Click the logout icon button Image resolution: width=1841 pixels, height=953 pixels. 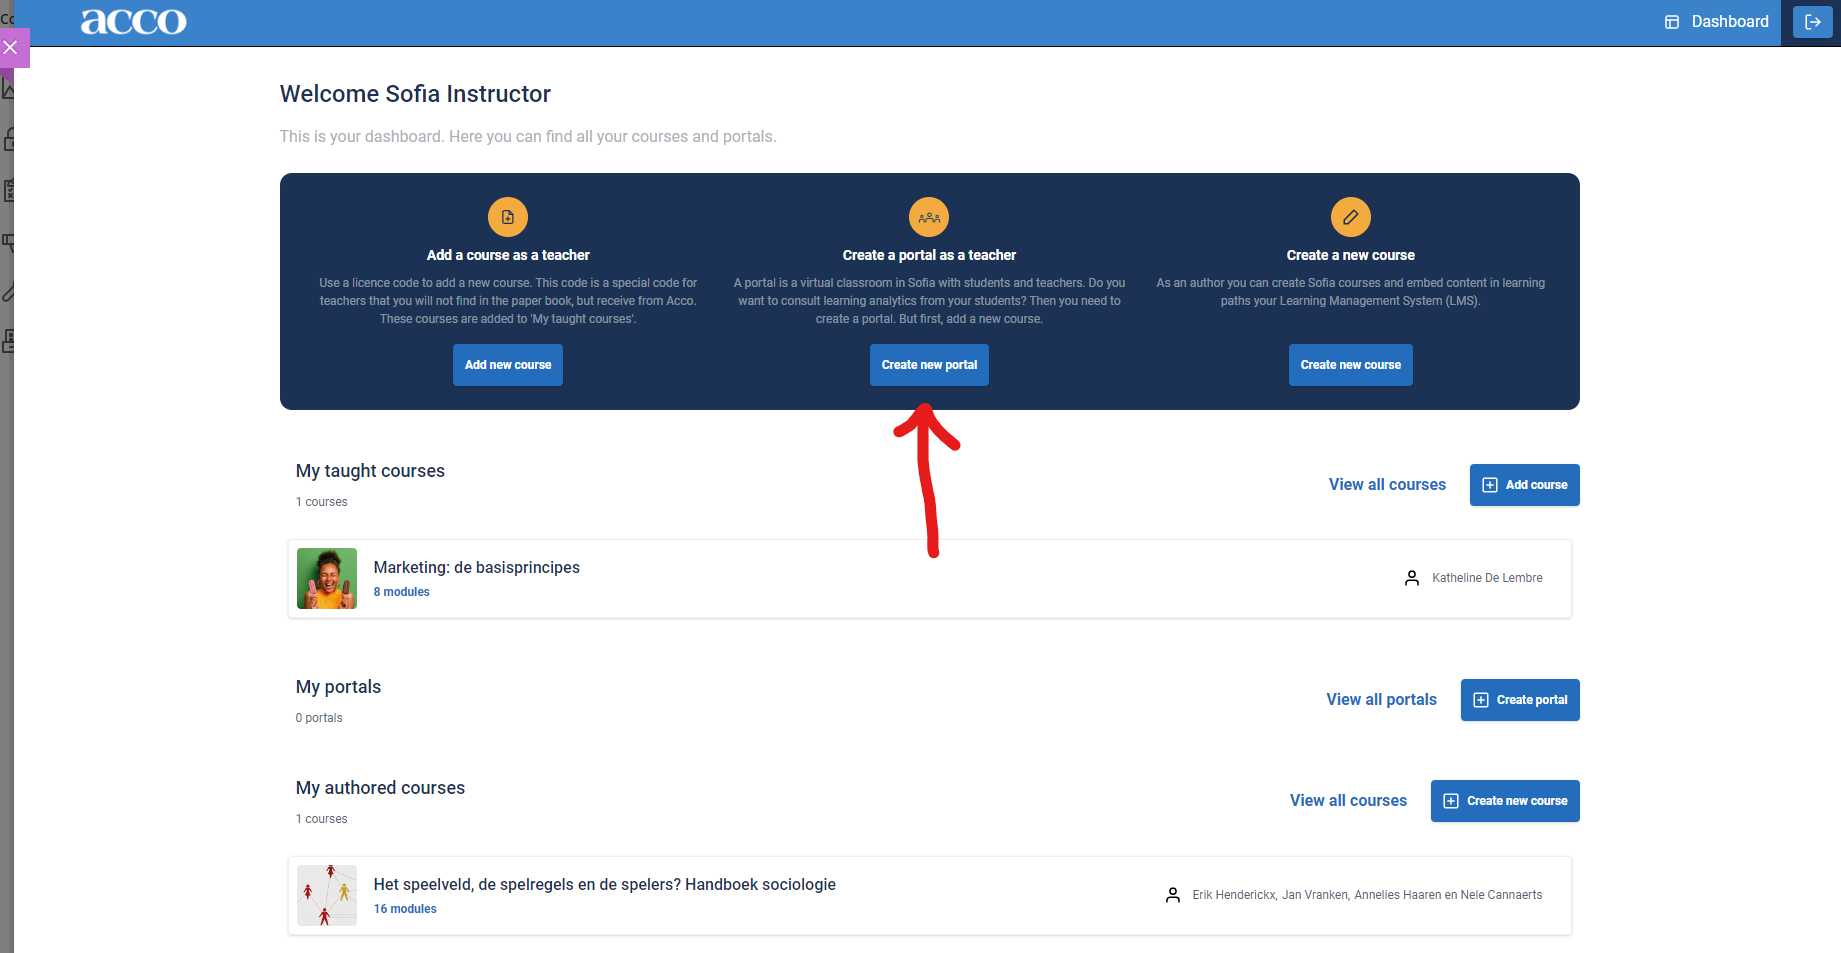(1812, 22)
